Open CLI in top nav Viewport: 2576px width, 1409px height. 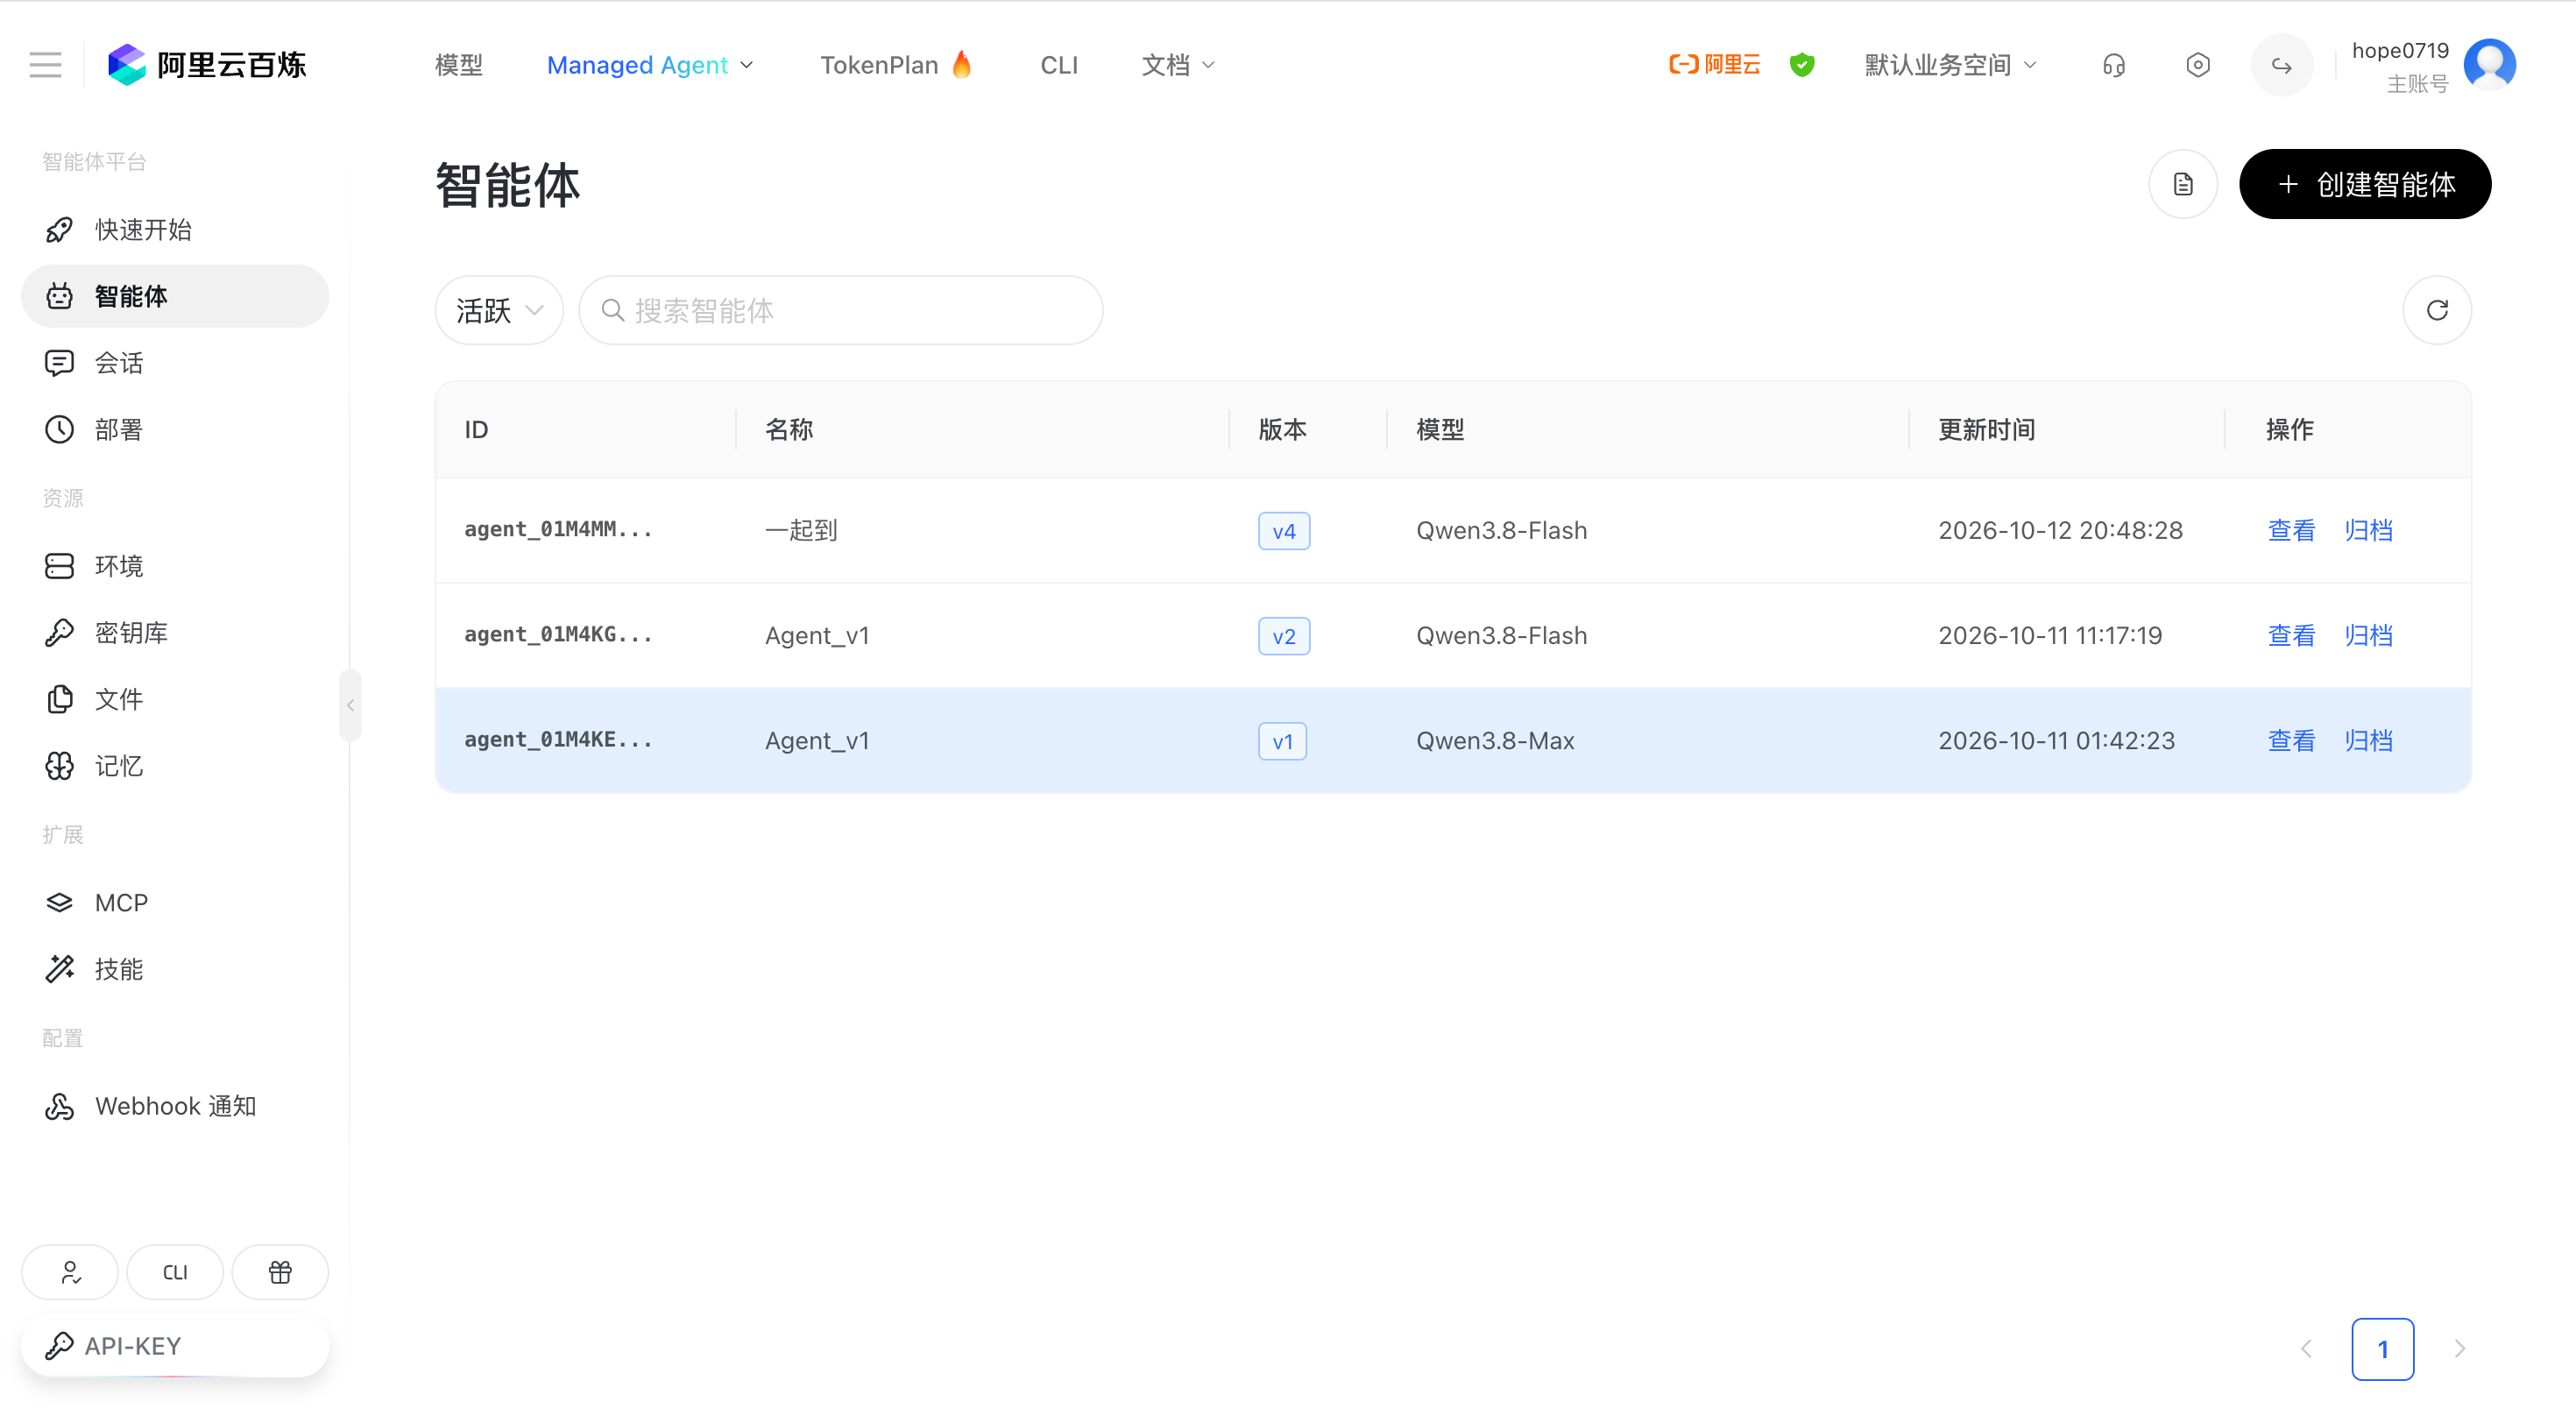[x=1059, y=65]
